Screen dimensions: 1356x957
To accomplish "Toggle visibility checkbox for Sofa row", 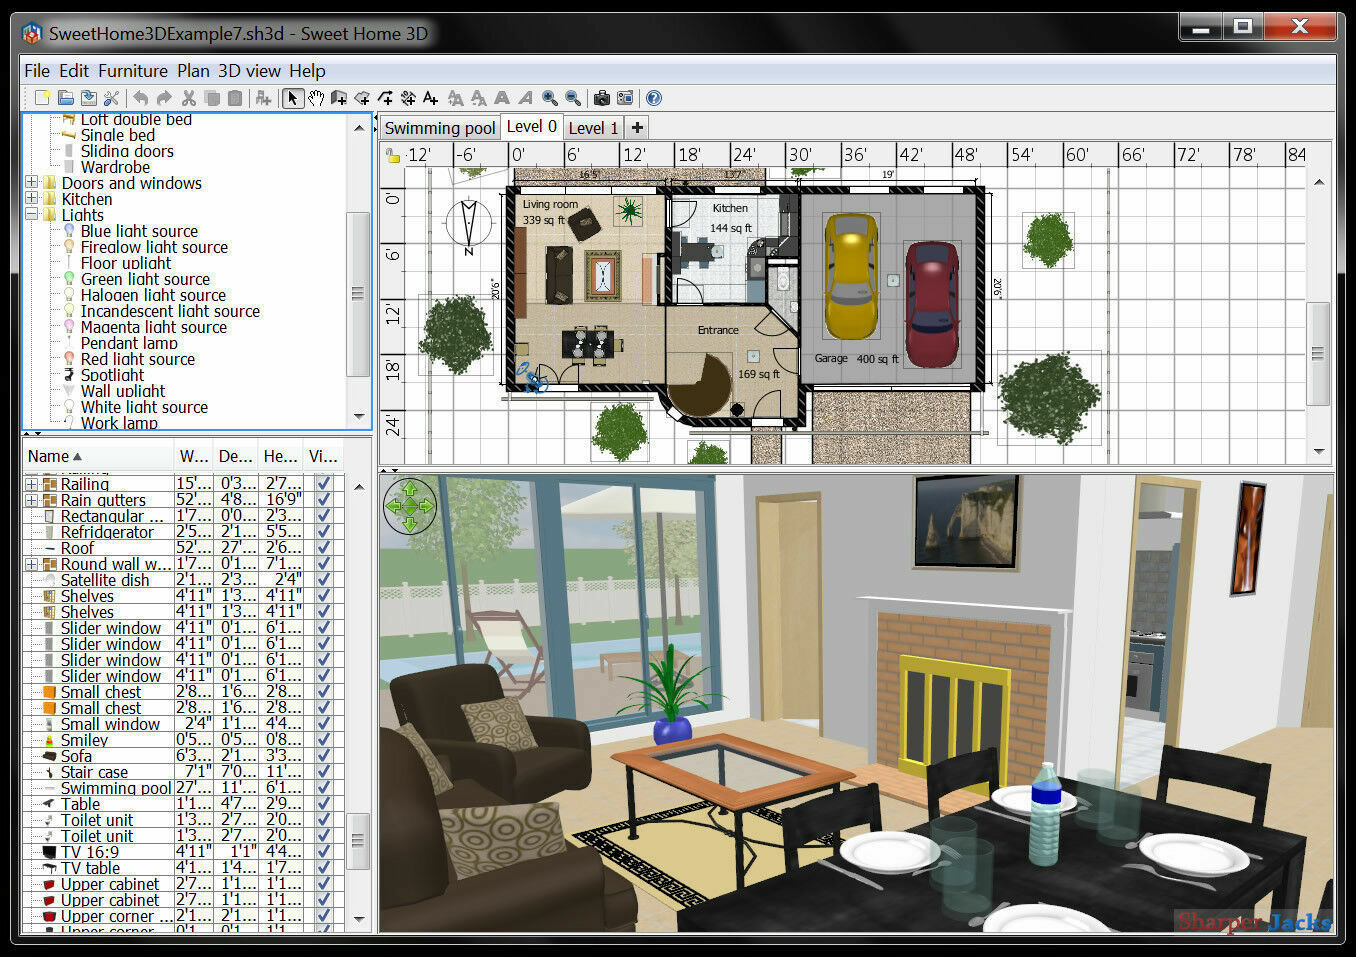I will (324, 756).
